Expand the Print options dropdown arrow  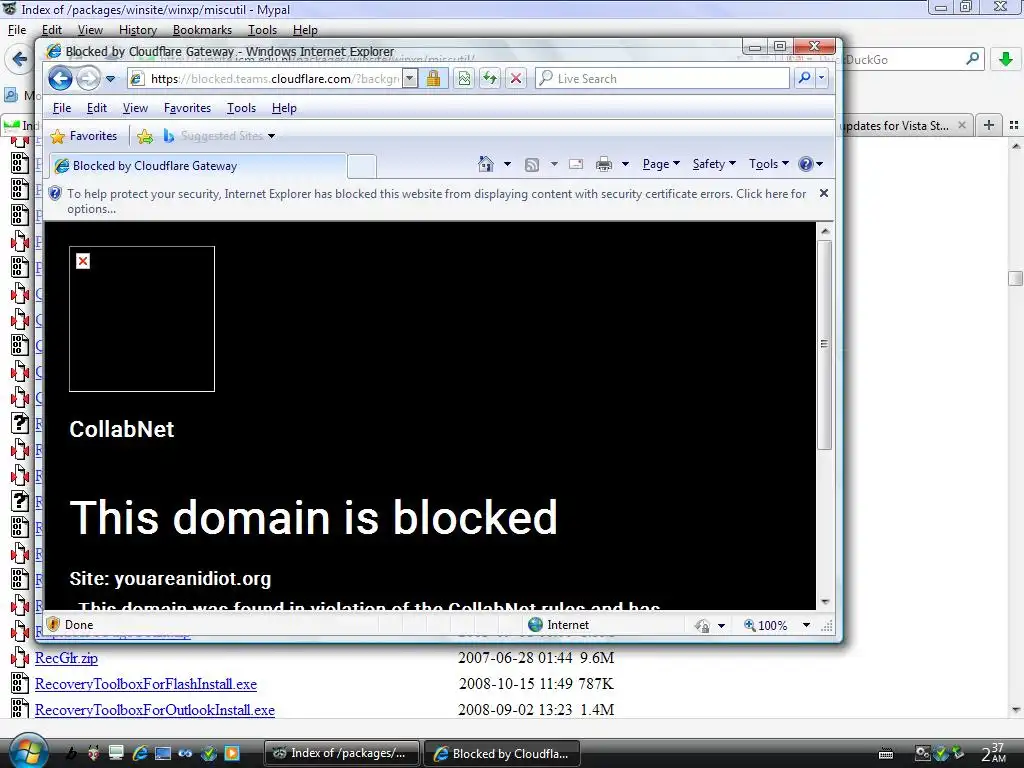(x=625, y=164)
